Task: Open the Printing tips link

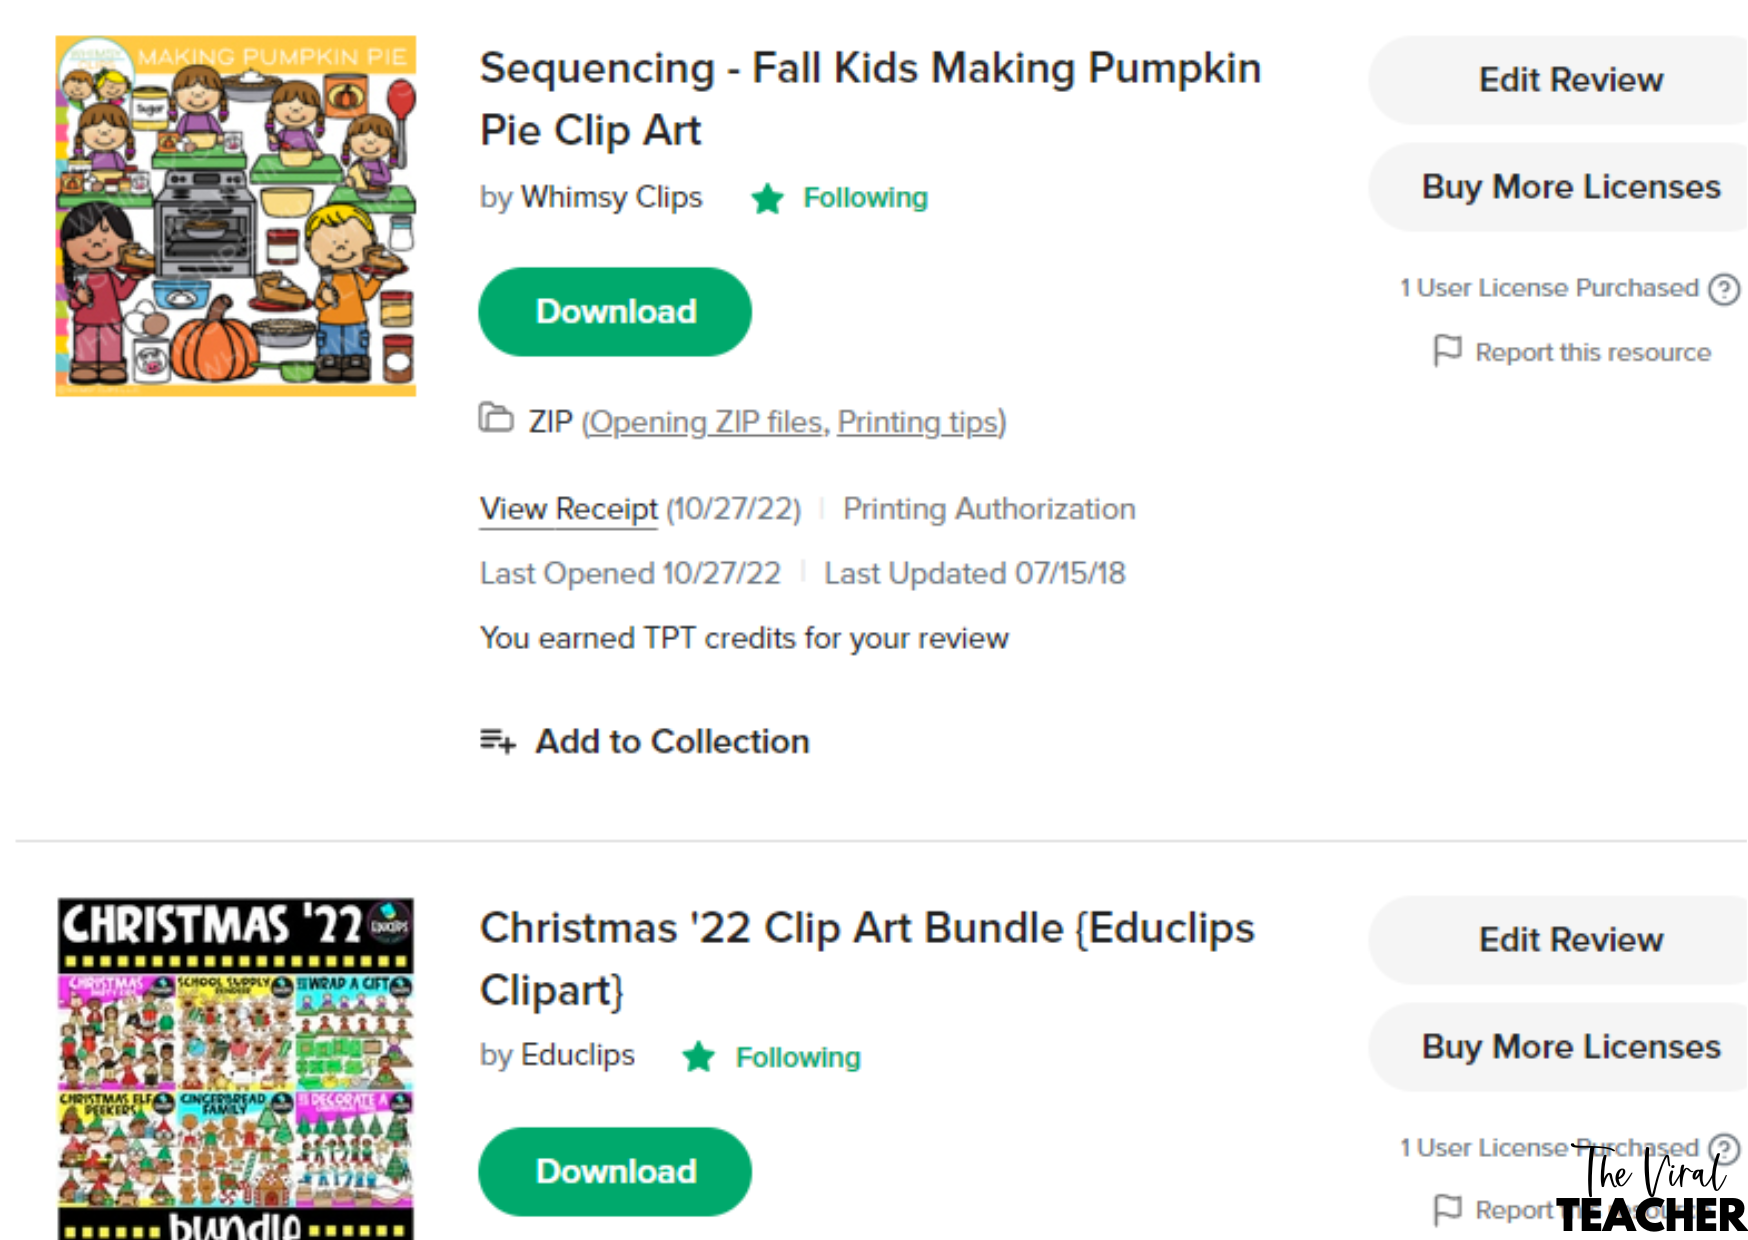Action: [918, 422]
